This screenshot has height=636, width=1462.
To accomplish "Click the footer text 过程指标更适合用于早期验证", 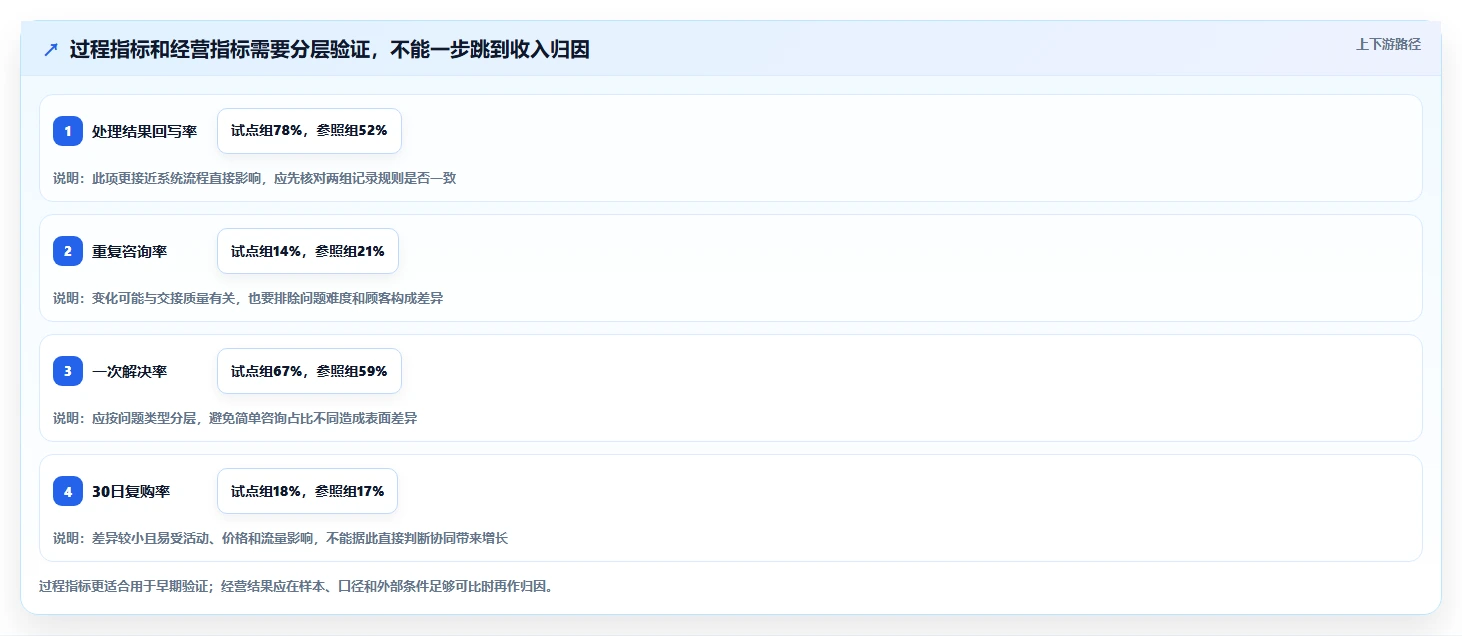I will [296, 586].
